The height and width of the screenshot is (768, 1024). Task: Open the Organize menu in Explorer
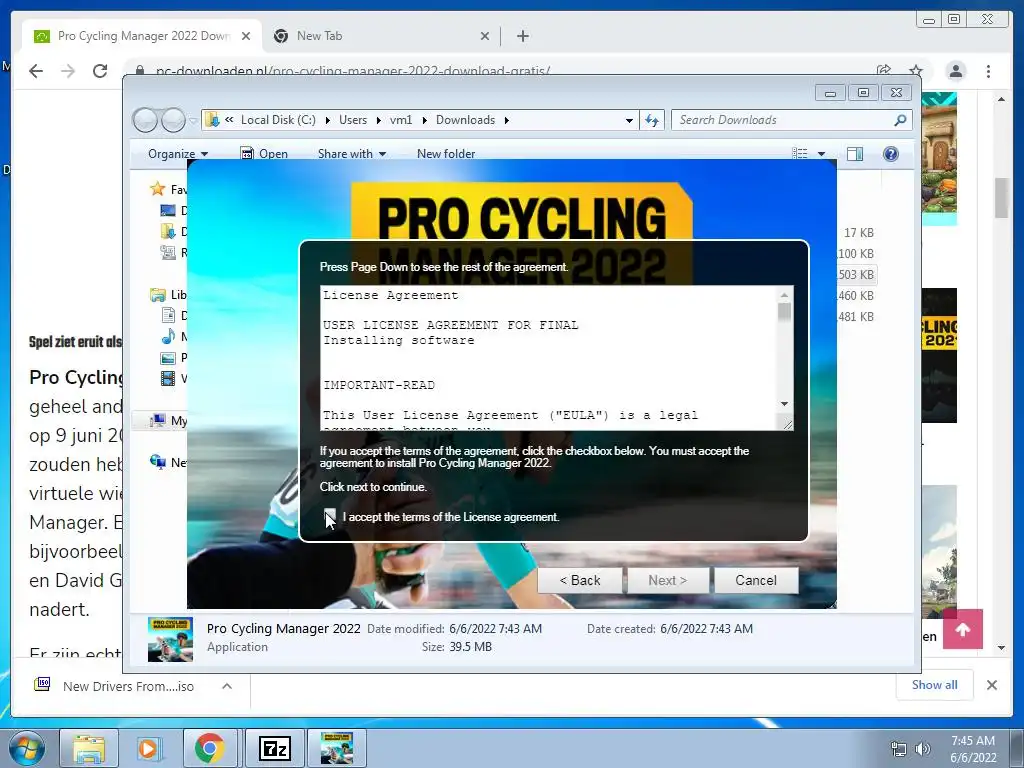[x=178, y=153]
